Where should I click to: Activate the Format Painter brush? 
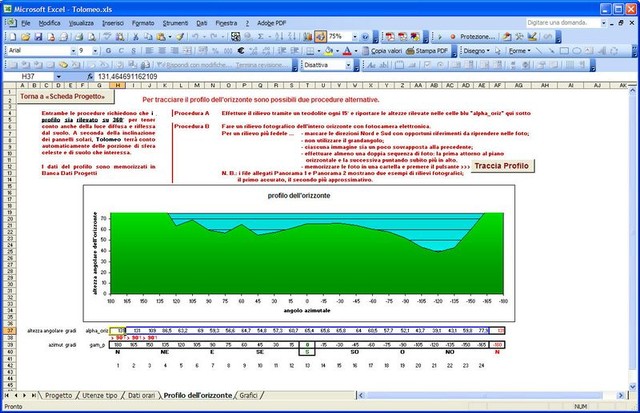point(180,37)
